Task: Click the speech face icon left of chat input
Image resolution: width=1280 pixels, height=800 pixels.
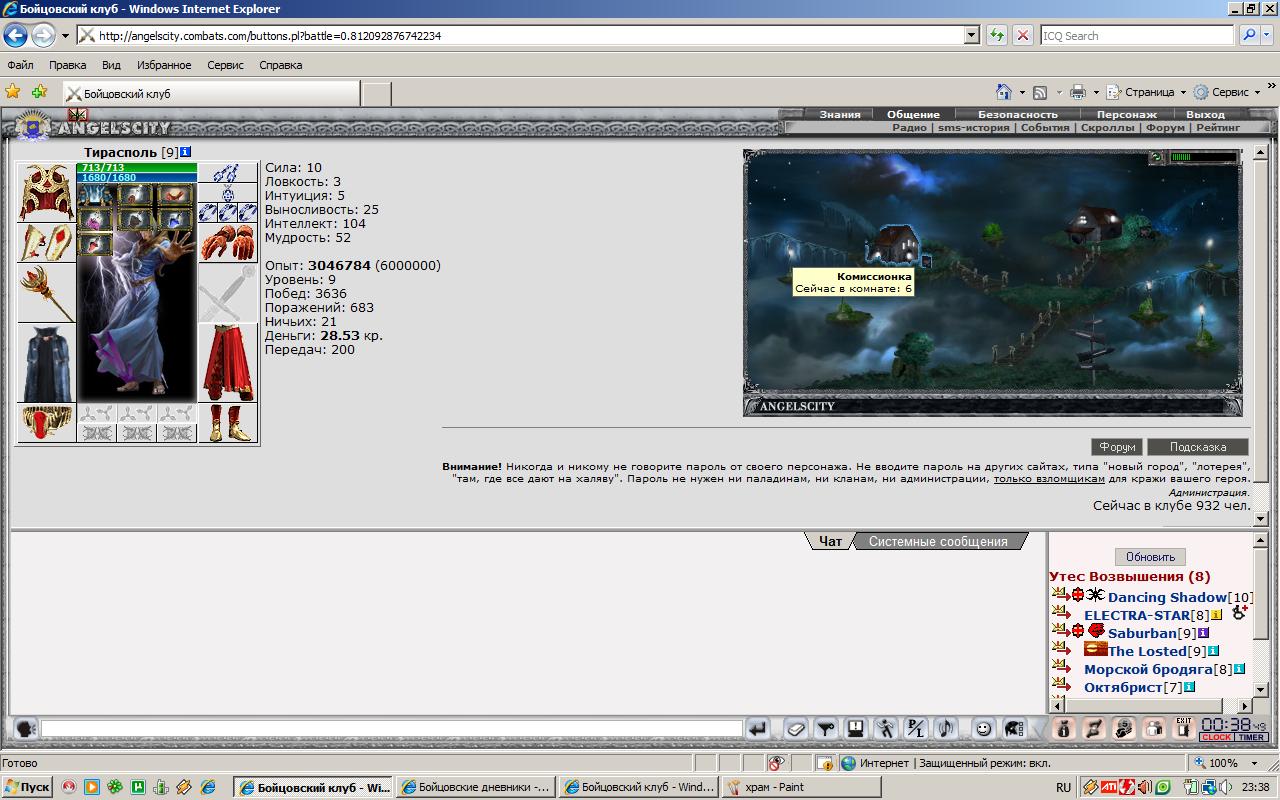Action: coord(26,729)
